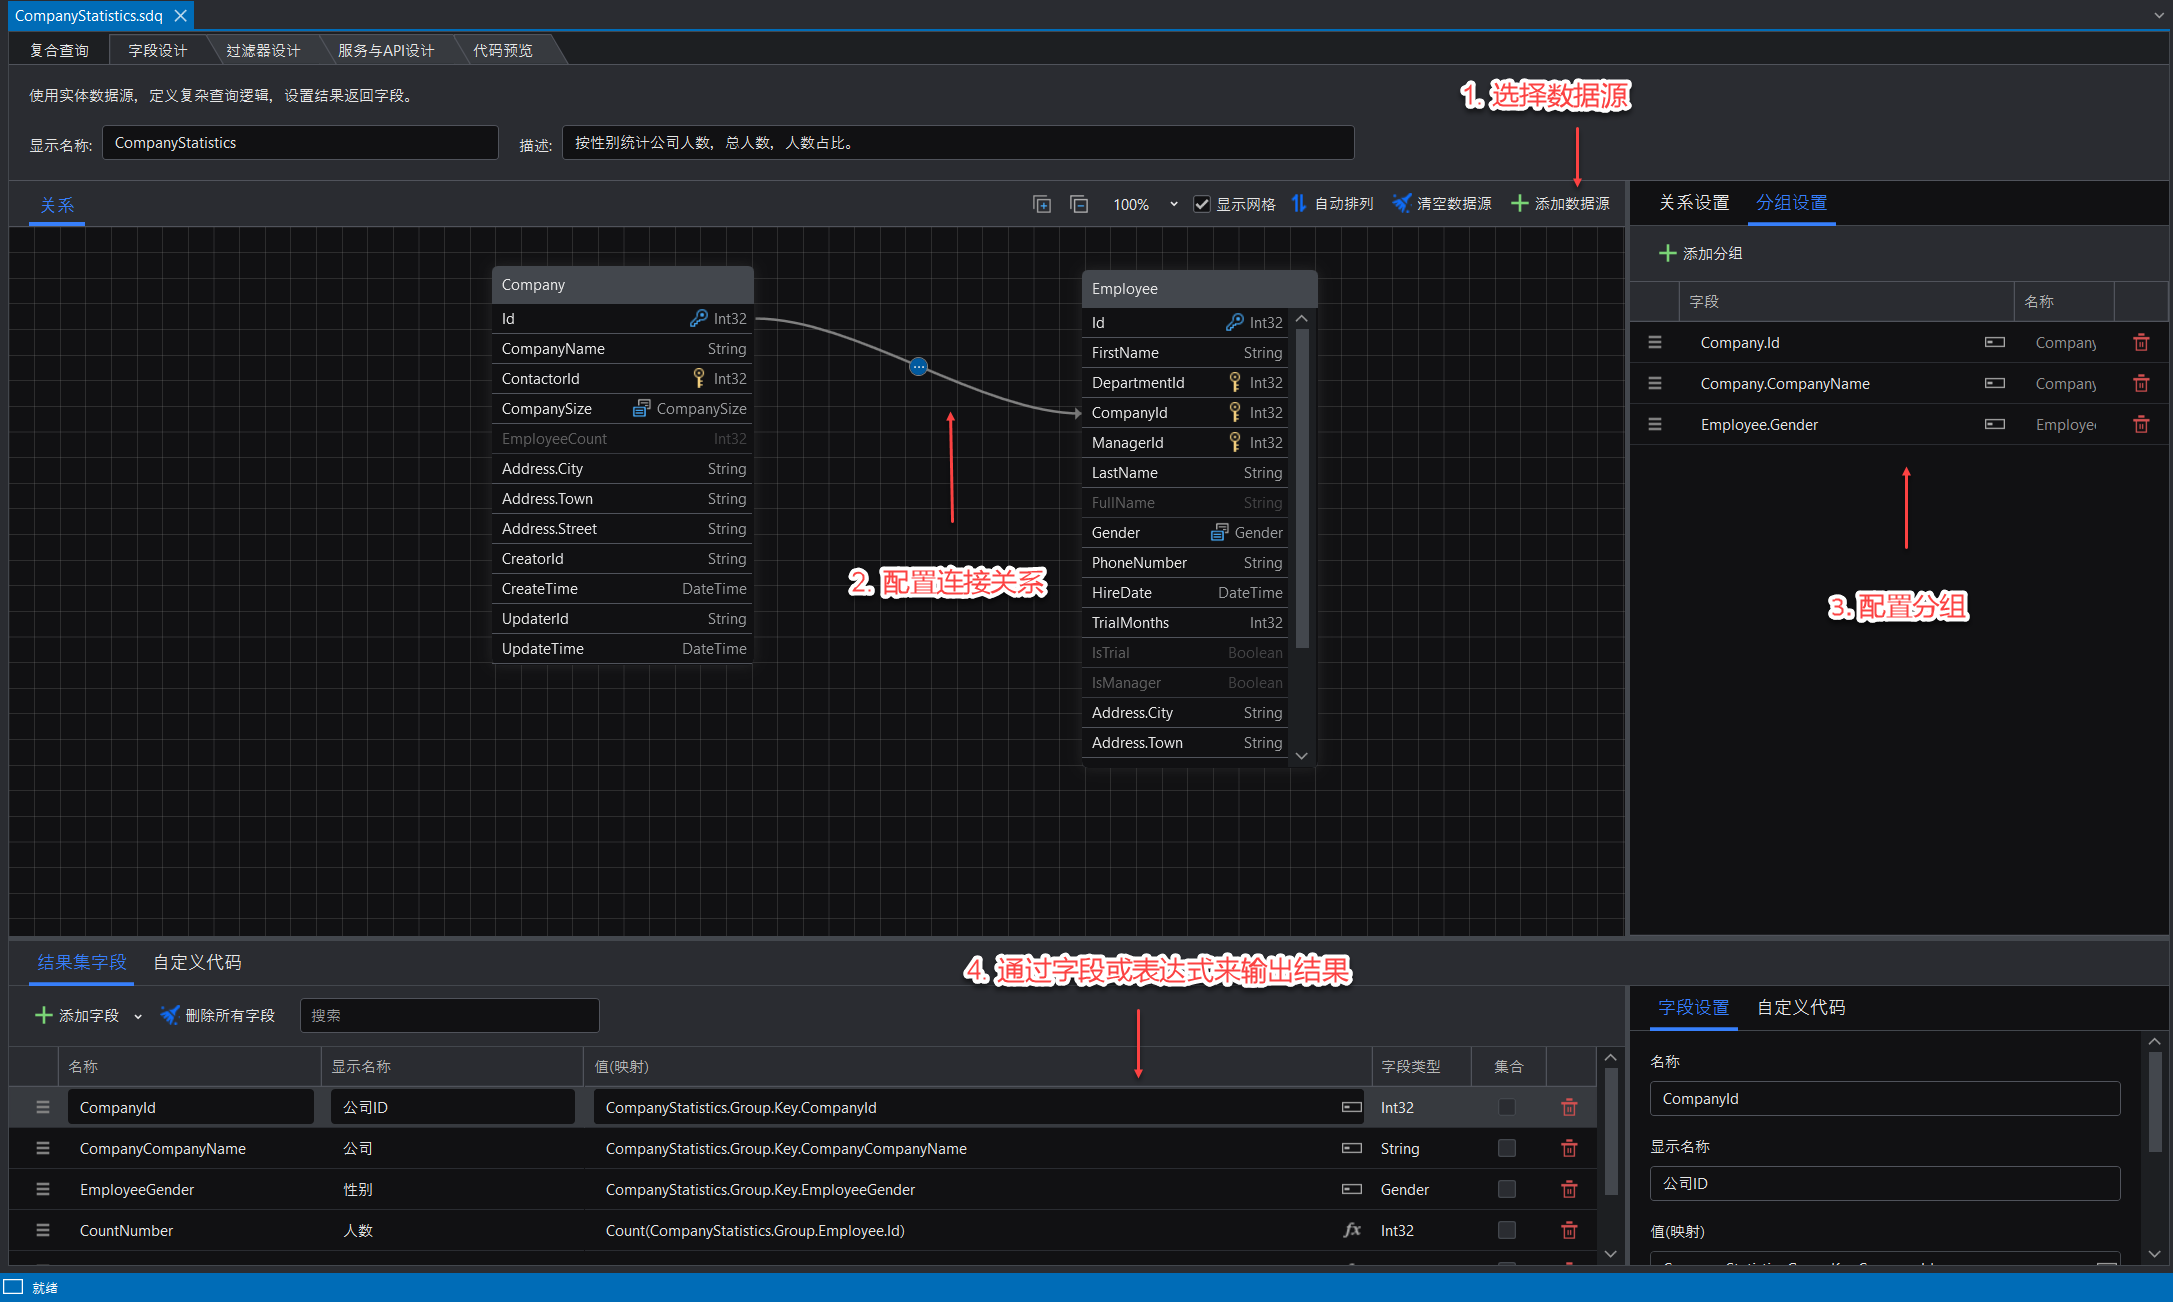The image size is (2173, 1302).
Task: Click the Employee entity vertical scrollbar
Action: [1302, 490]
